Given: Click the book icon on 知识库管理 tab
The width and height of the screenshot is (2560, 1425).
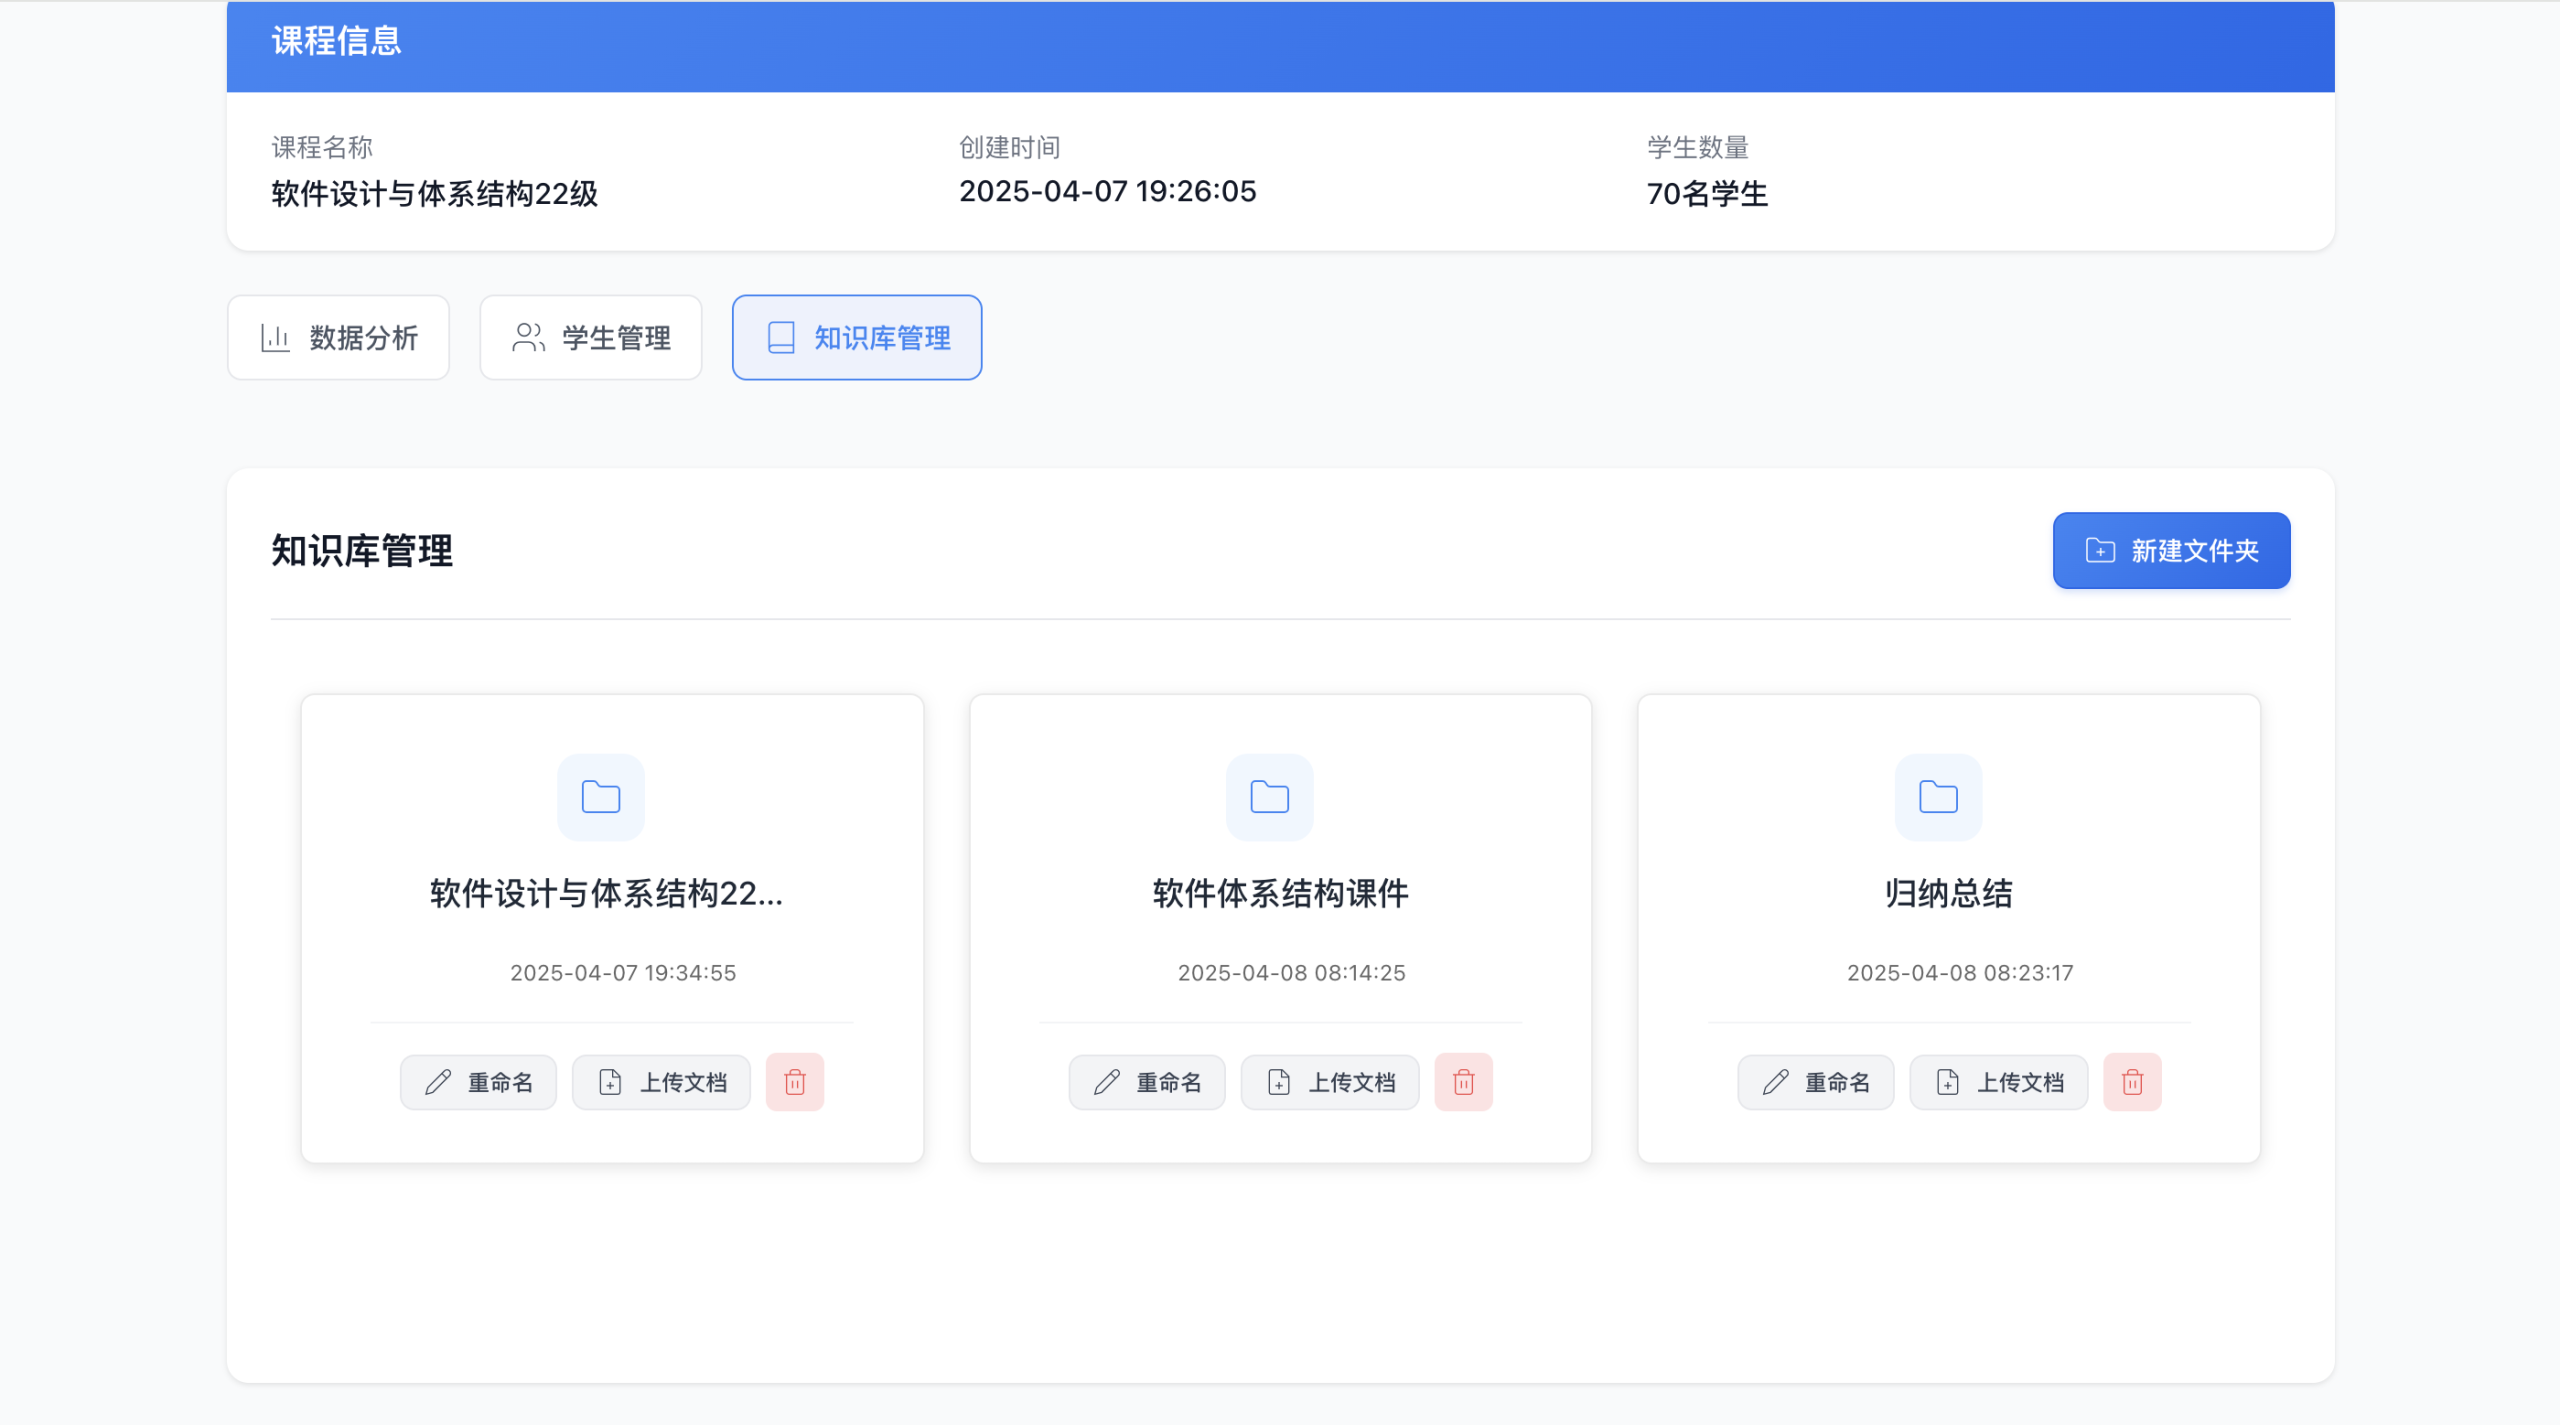Looking at the screenshot, I should (x=781, y=338).
